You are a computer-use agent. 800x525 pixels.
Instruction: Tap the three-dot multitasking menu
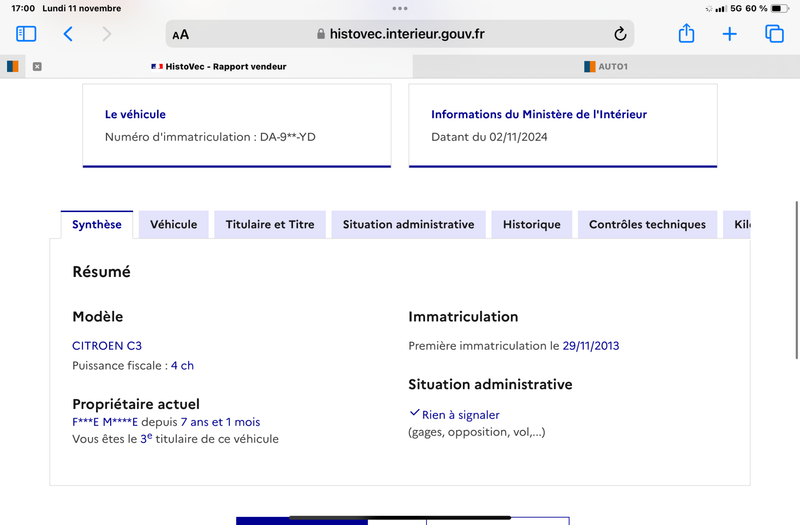(x=400, y=8)
